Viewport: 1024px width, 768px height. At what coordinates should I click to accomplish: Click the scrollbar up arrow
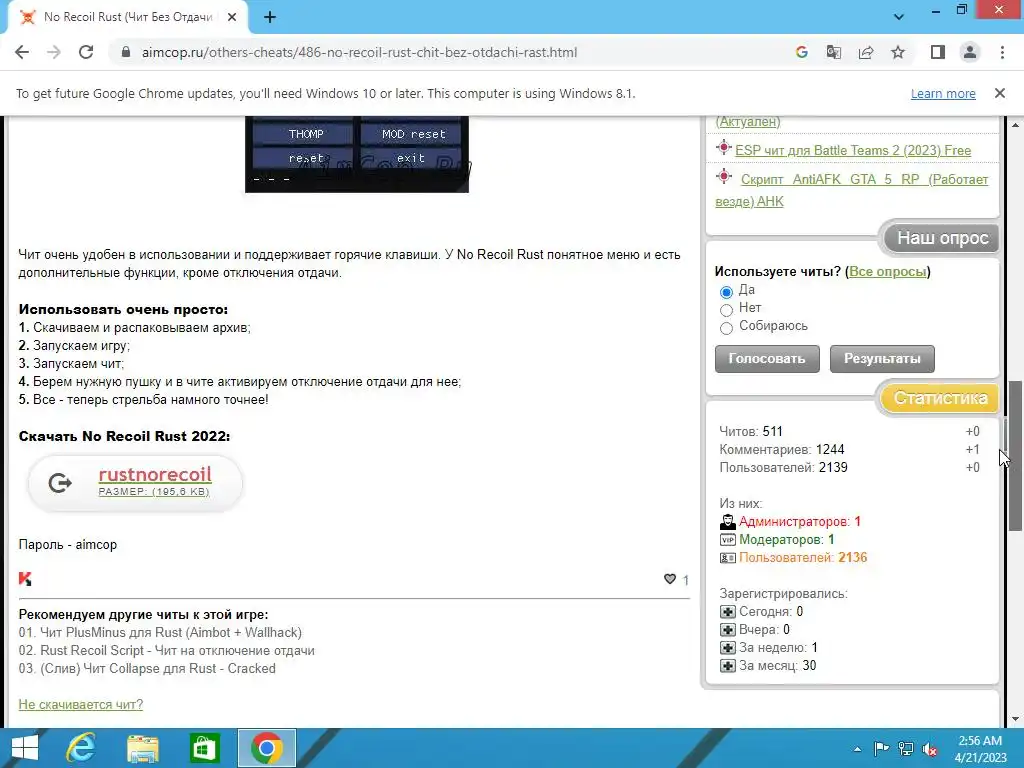(x=1015, y=124)
